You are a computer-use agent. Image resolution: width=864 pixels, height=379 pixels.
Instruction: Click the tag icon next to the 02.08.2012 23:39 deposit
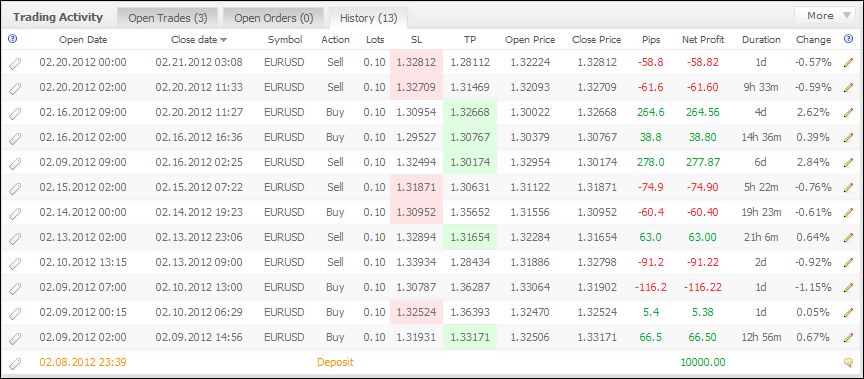(x=15, y=363)
